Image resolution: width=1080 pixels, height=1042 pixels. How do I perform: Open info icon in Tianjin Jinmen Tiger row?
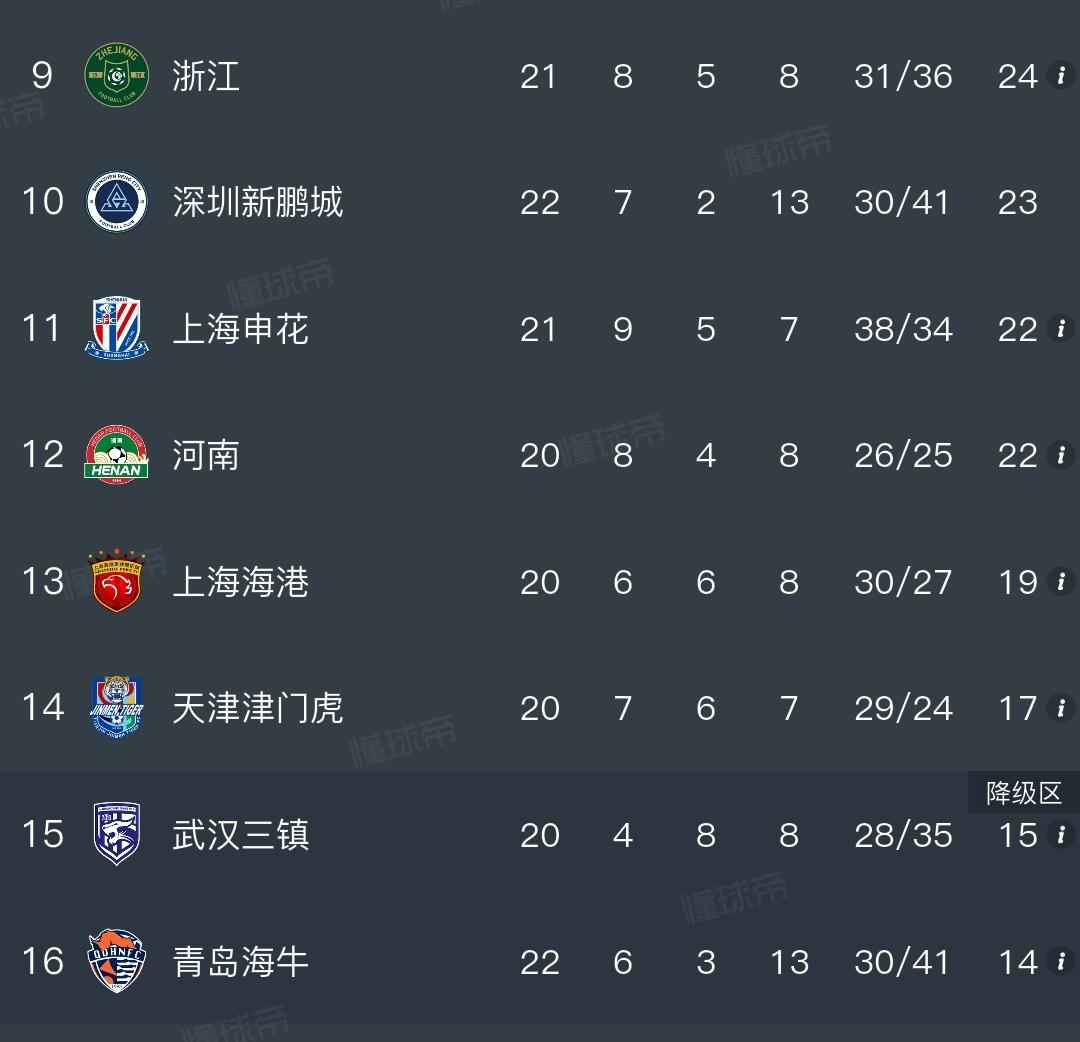(1061, 707)
